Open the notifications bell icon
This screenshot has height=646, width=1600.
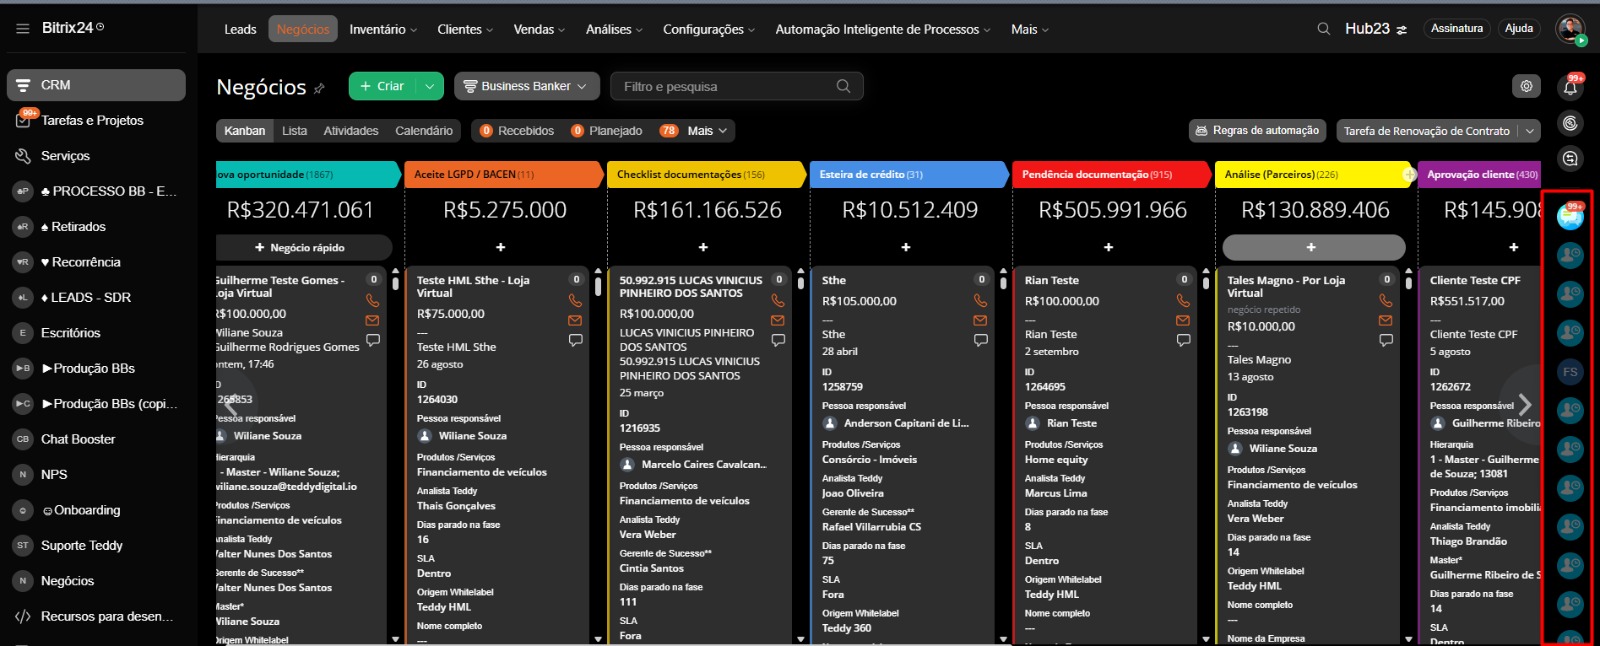tap(1570, 88)
